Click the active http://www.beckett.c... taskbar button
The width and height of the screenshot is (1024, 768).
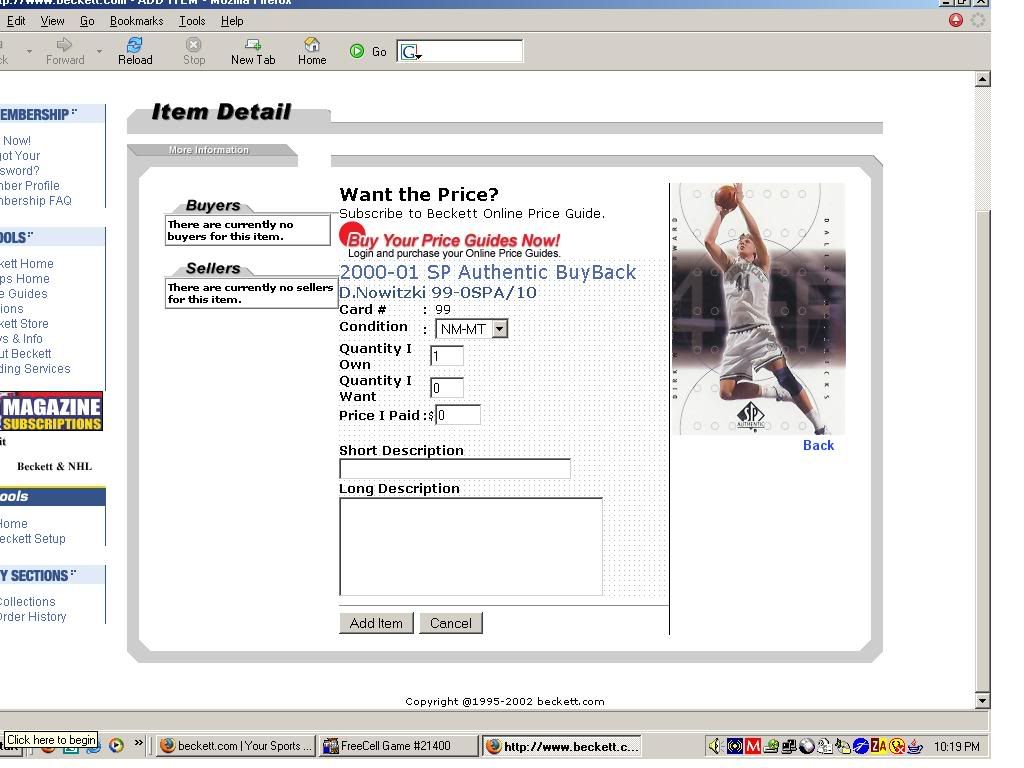[562, 746]
